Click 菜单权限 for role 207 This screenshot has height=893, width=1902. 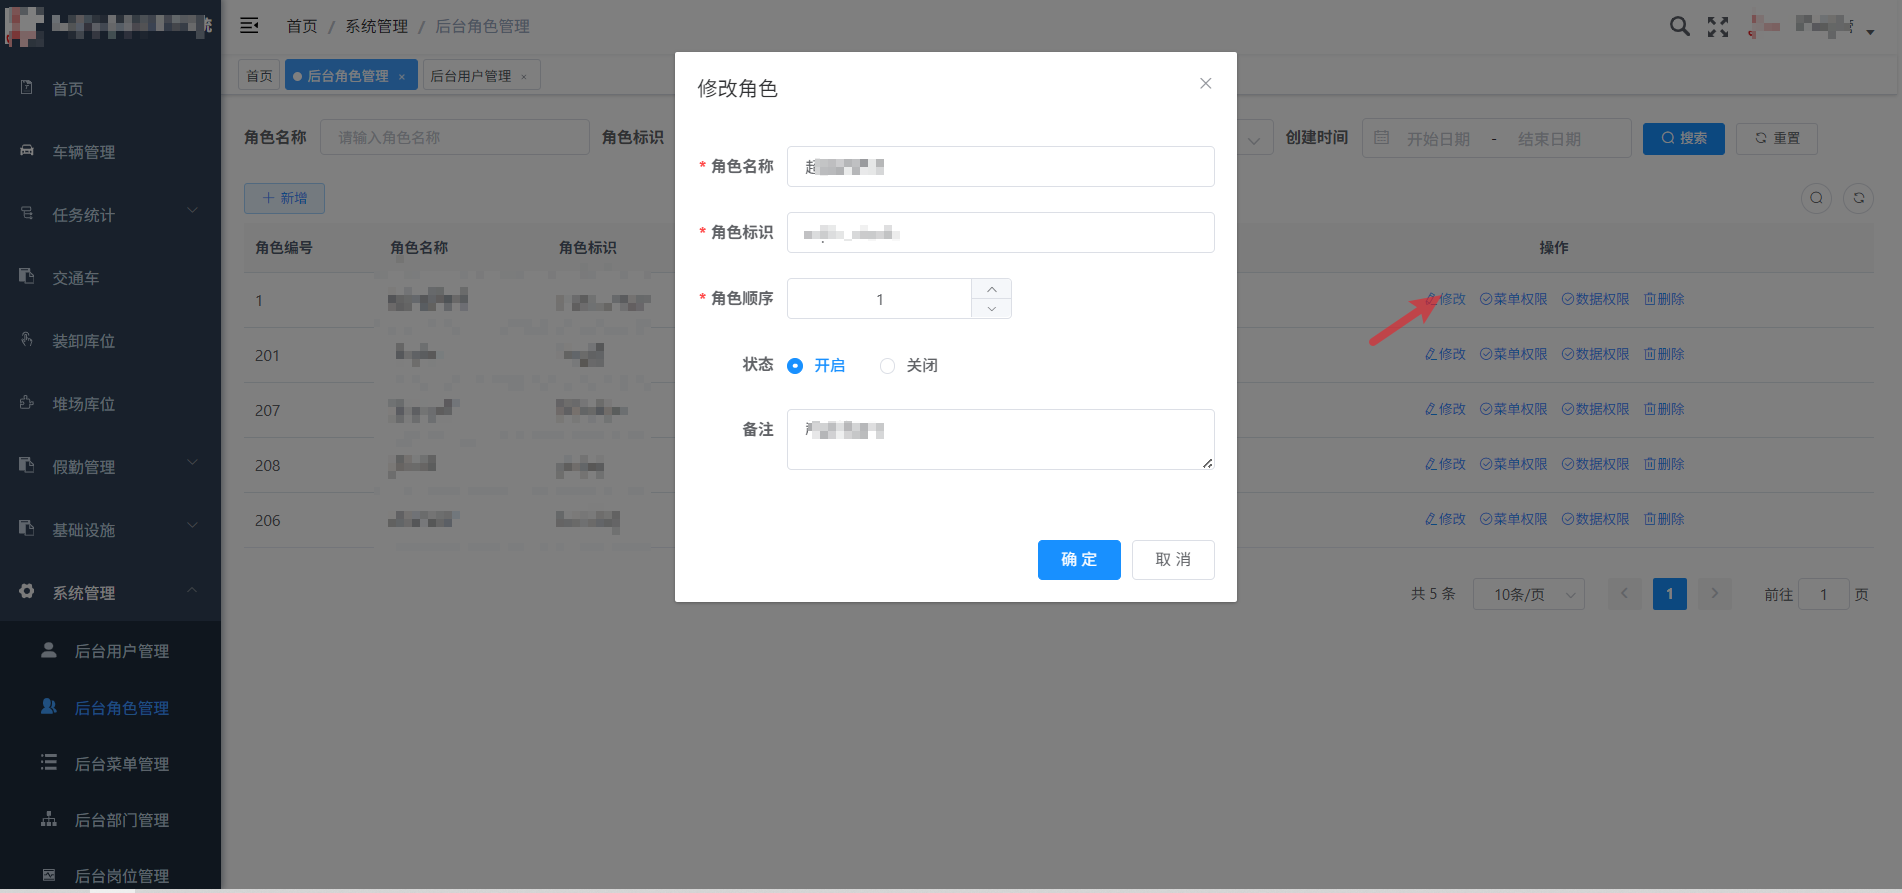pyautogui.click(x=1513, y=409)
